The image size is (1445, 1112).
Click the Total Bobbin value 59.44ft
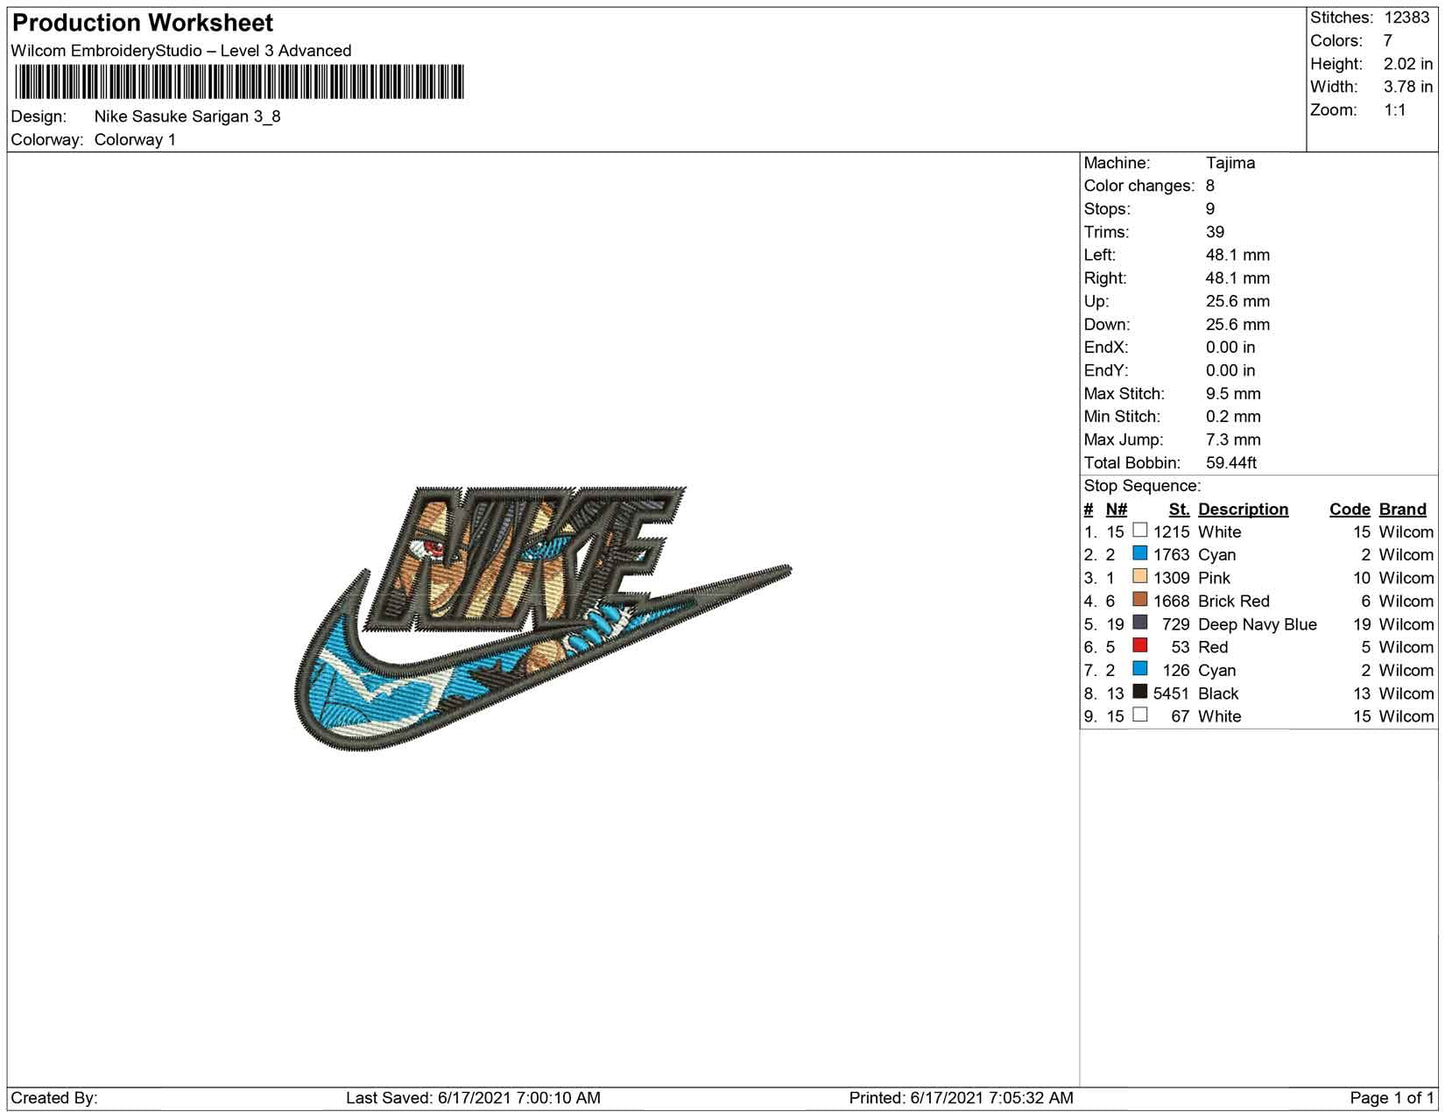(1231, 462)
